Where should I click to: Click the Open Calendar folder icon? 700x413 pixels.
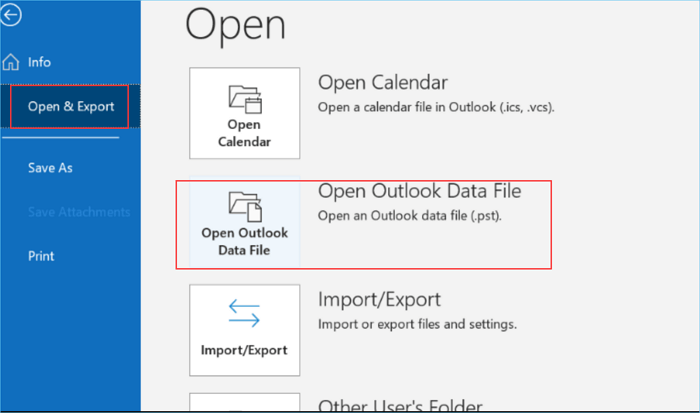pyautogui.click(x=244, y=98)
